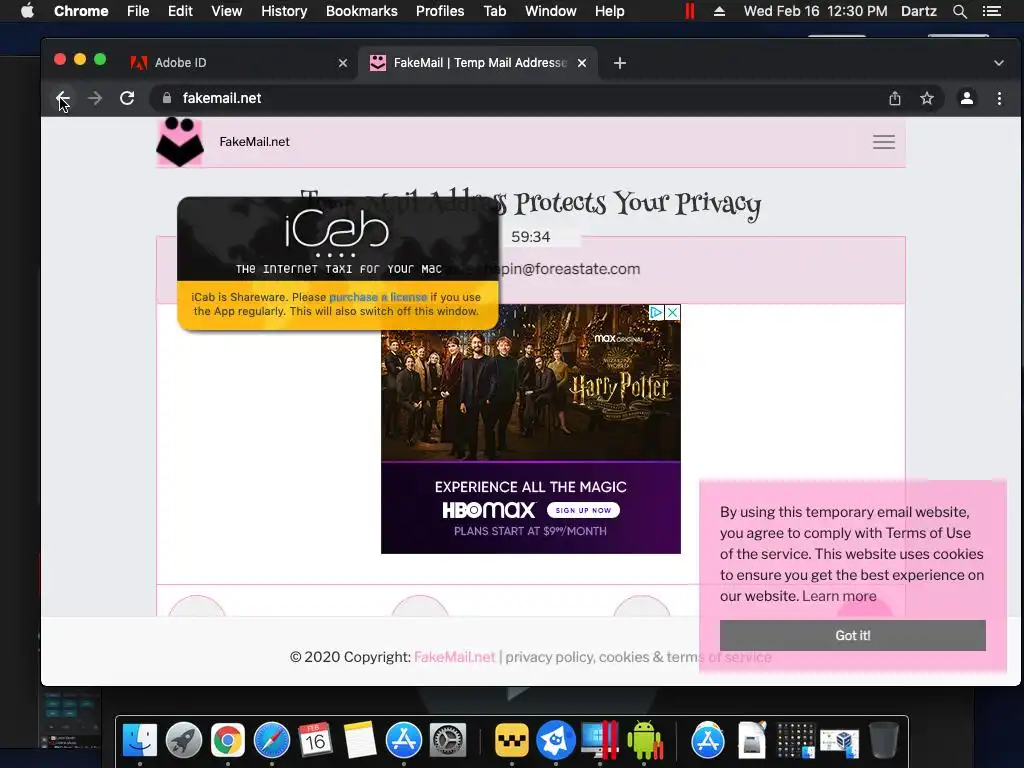Open the Tab menu
Viewport: 1024px width, 768px height.
click(494, 11)
